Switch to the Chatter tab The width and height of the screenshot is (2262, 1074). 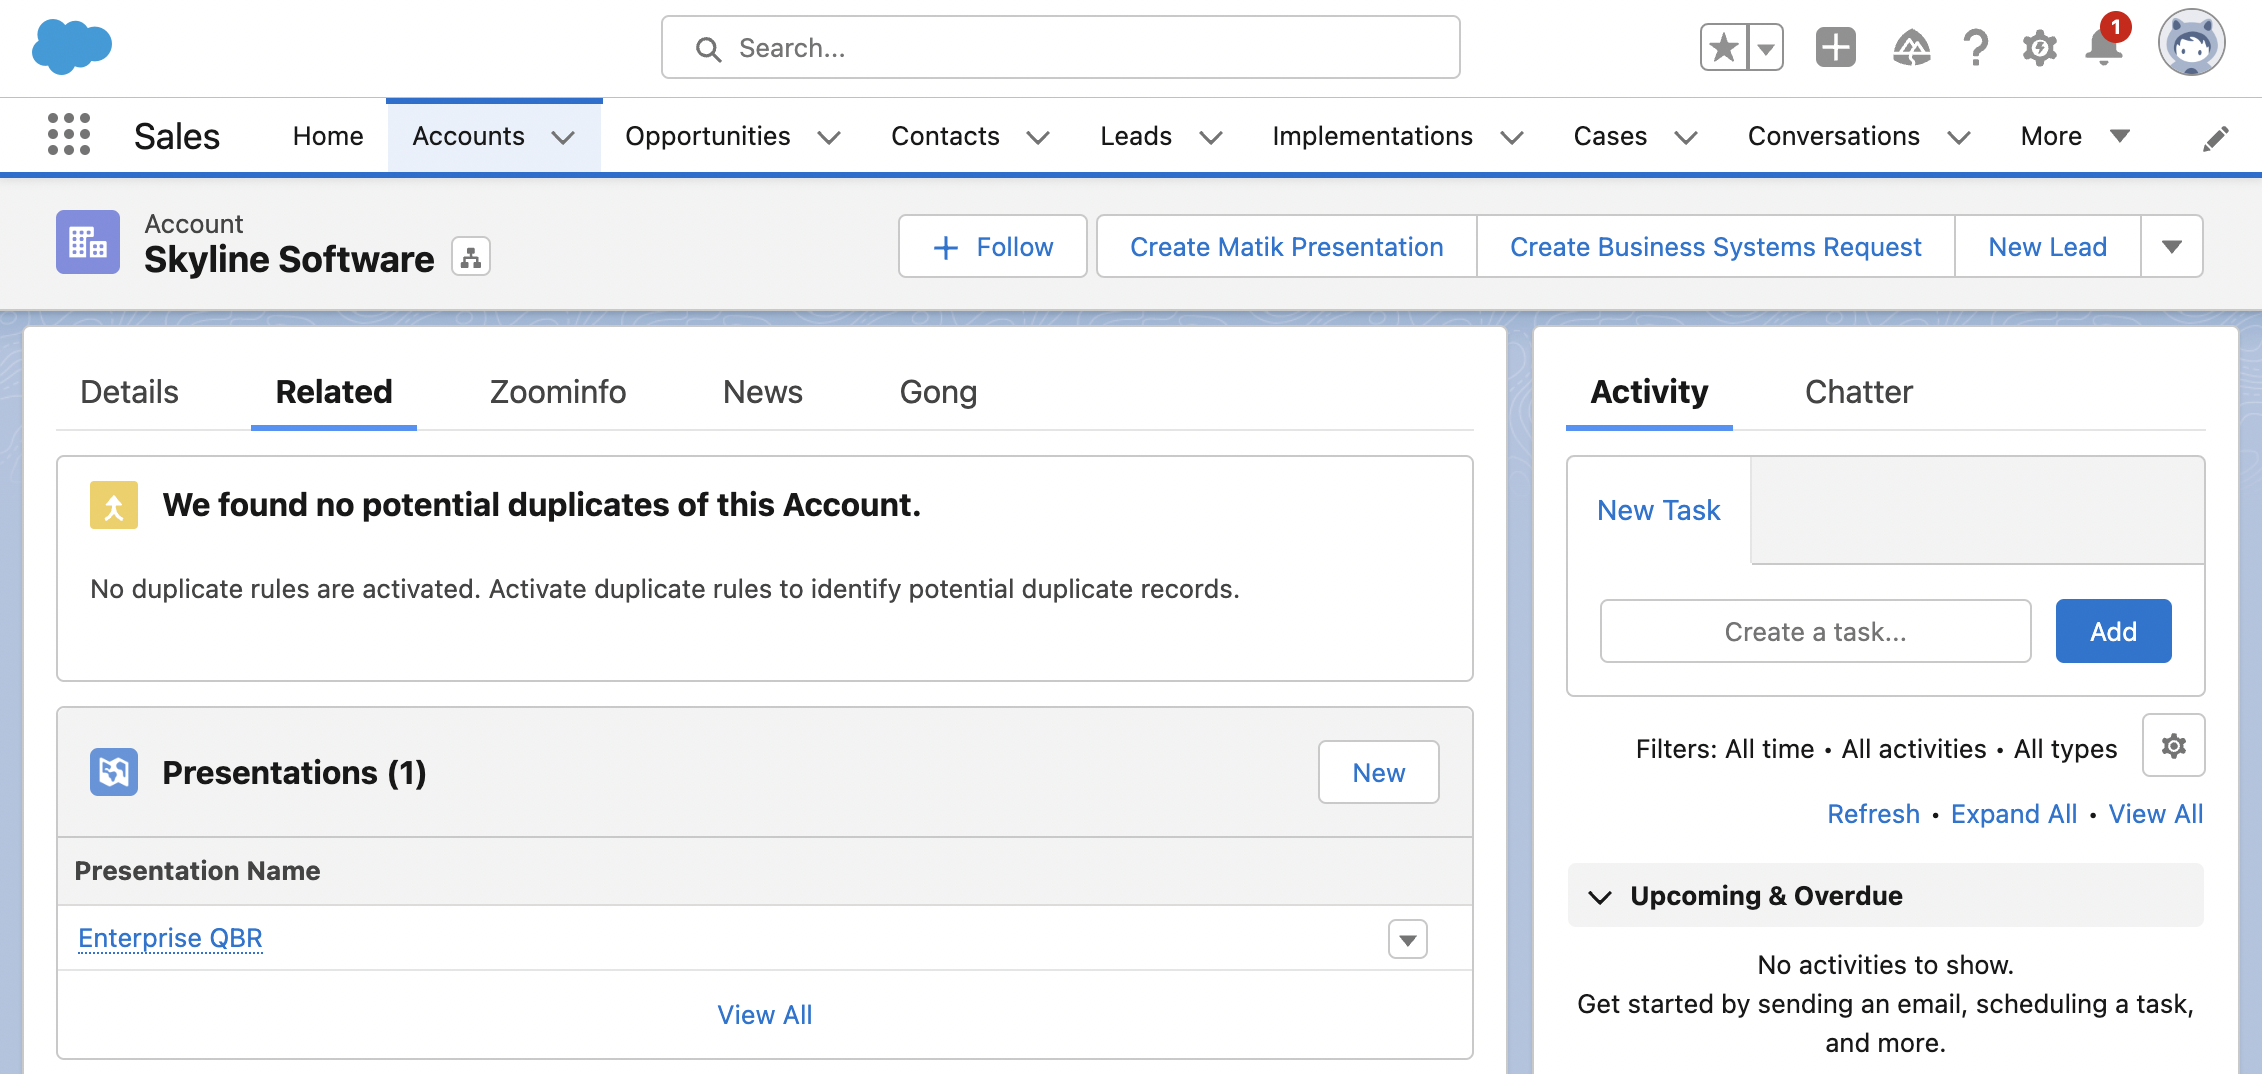1858,392
